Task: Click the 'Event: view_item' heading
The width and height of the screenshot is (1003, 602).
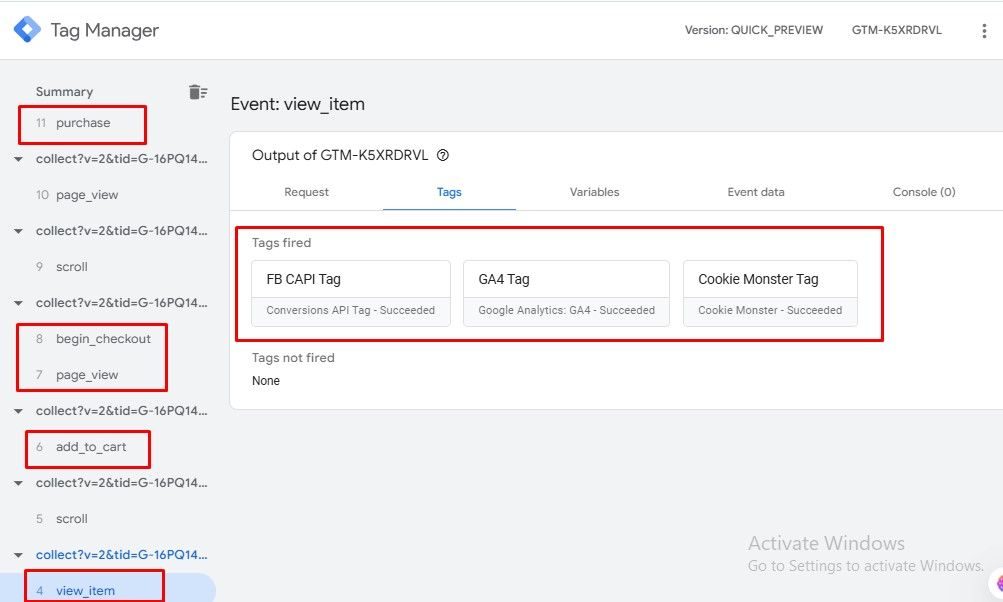Action: 297,104
